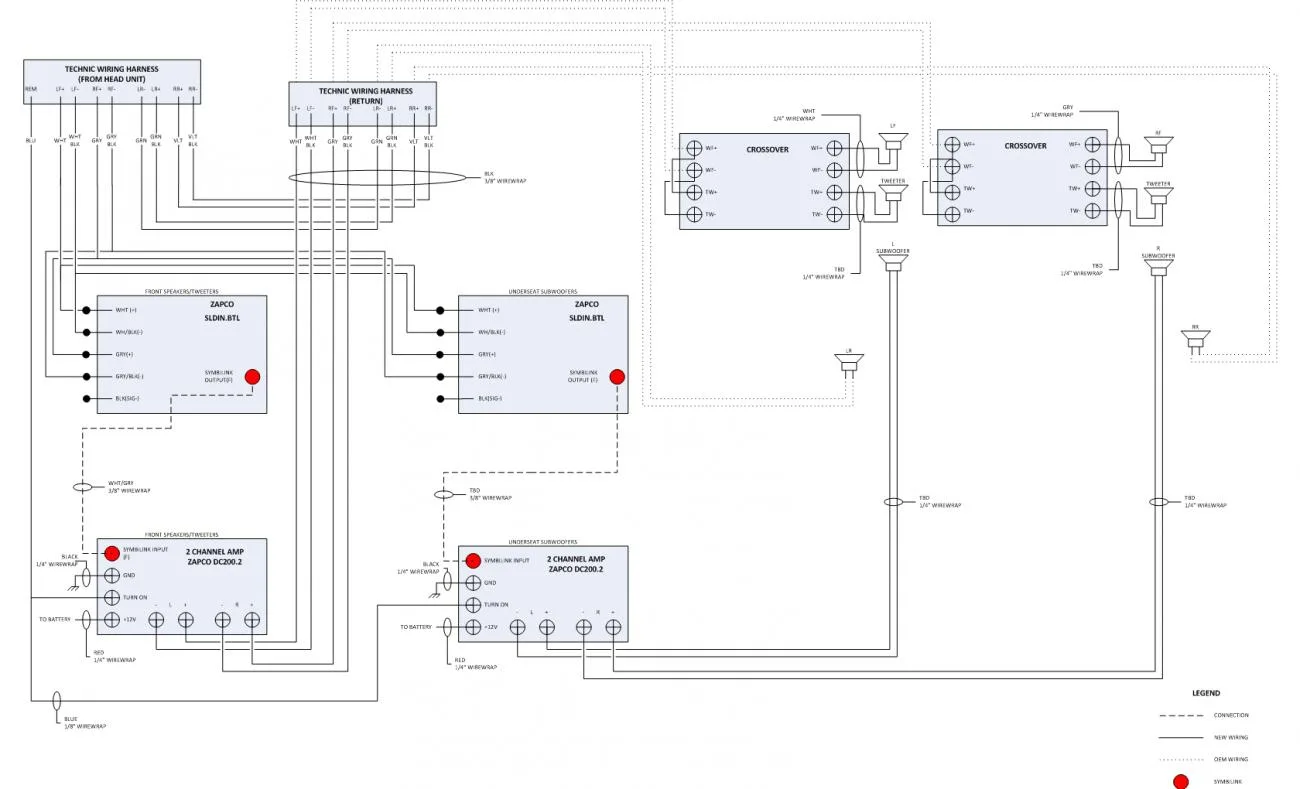The height and width of the screenshot is (789, 1300).
Task: Click the LEGEND heading
Action: click(1206, 693)
